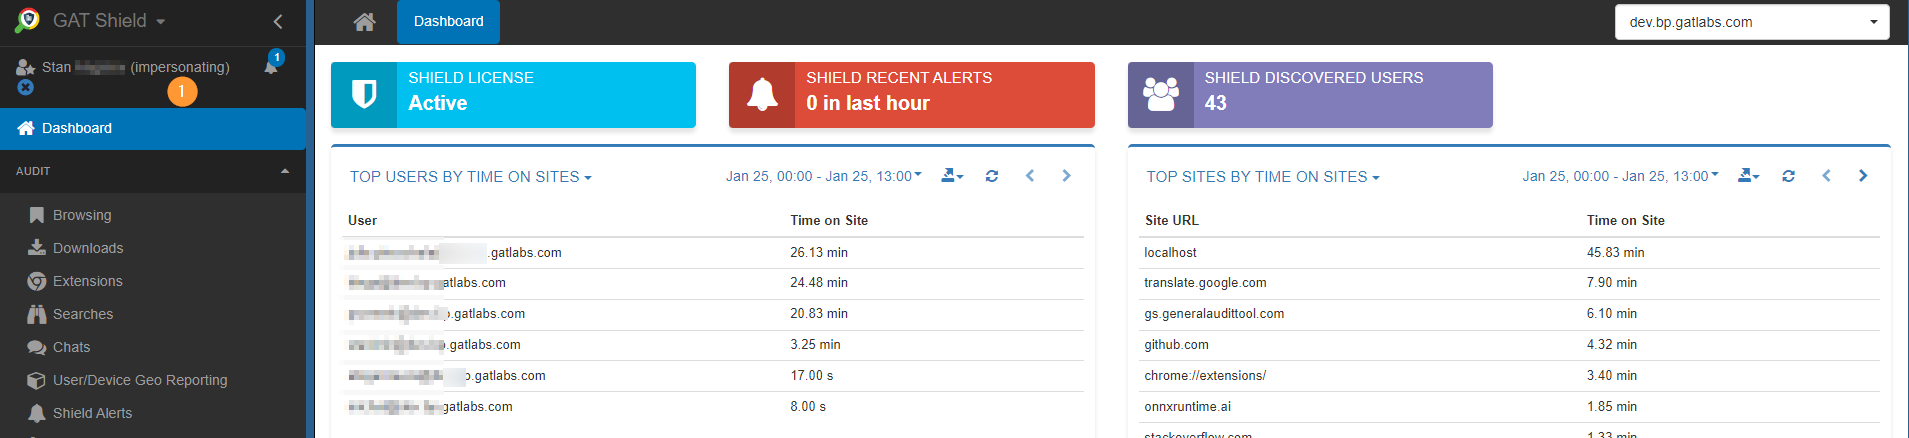
Task: Select Dashboard in the sidebar
Action: [153, 128]
